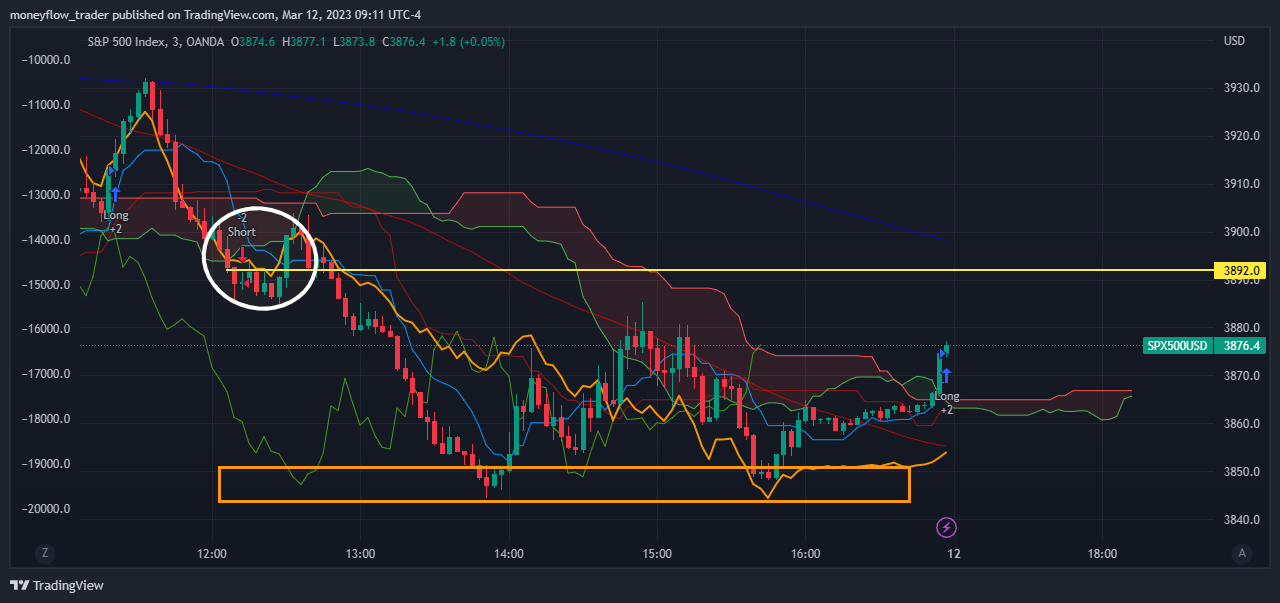Open the TradingView logo link

tap(57, 585)
